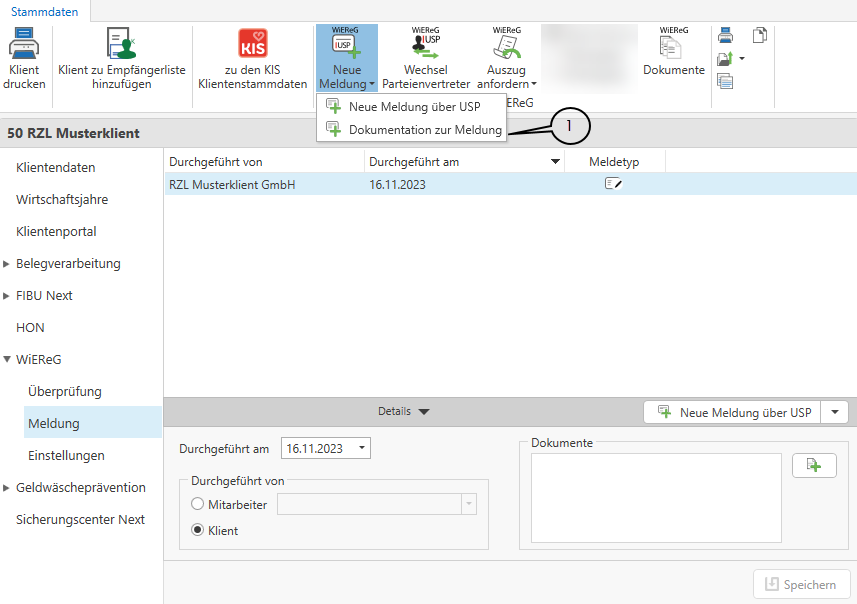
Task: Open Einstellungen under WiEReG
Action: (x=66, y=456)
